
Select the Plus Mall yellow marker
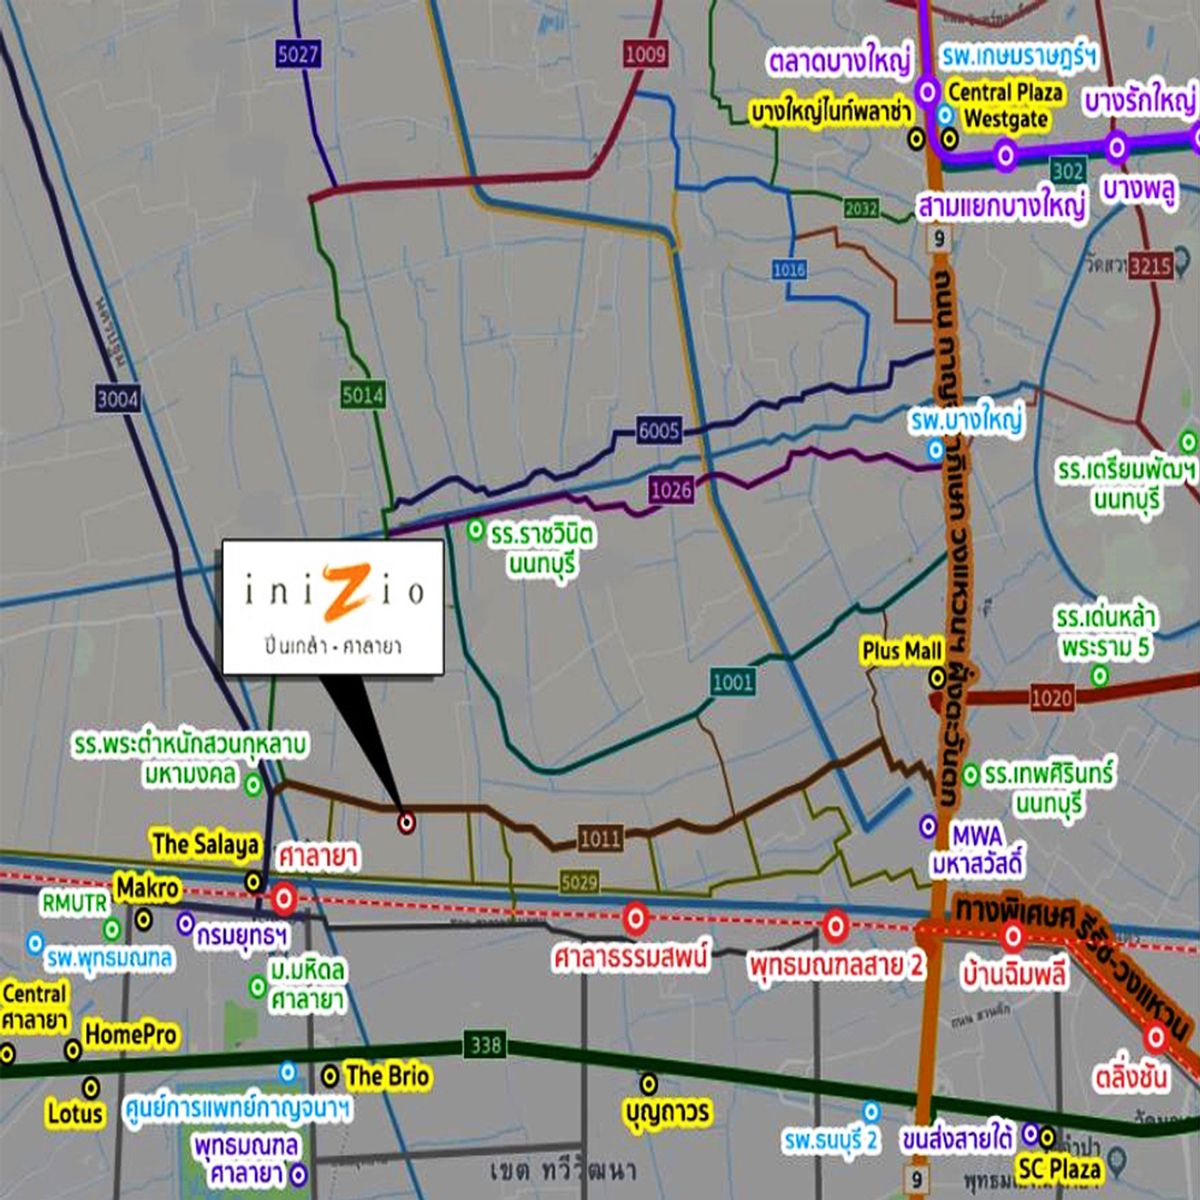click(937, 678)
